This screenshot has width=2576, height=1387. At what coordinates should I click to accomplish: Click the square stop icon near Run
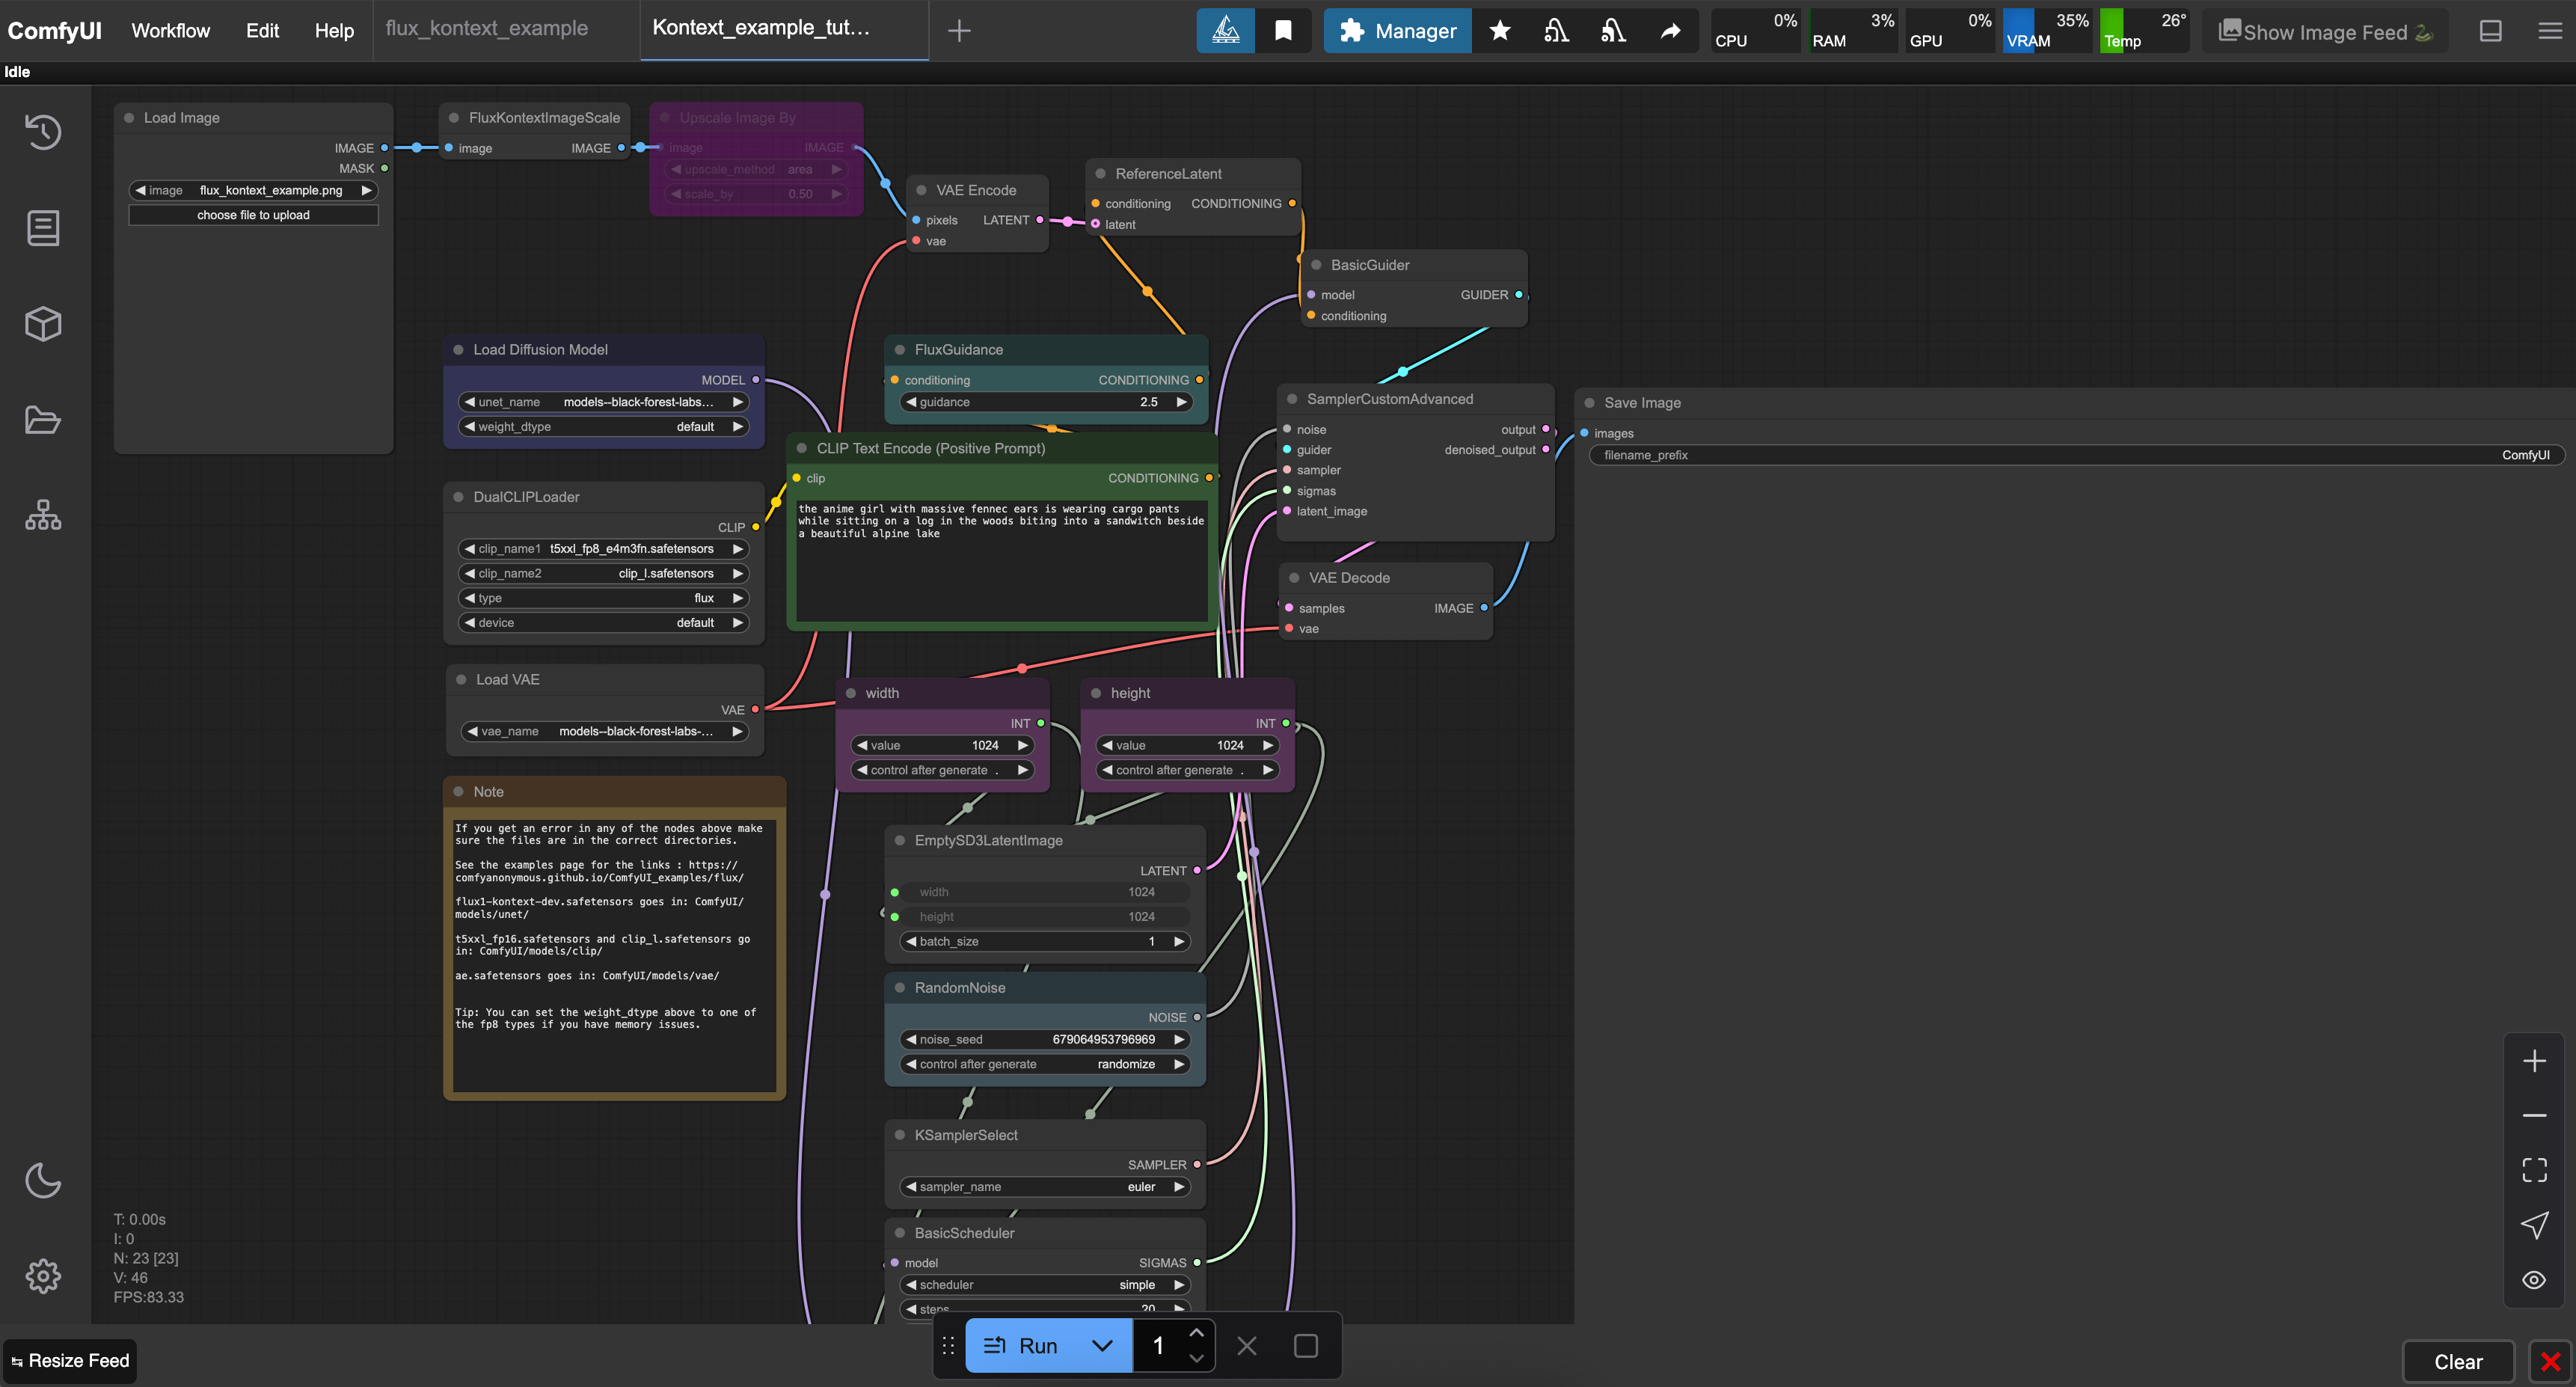click(x=1305, y=1346)
